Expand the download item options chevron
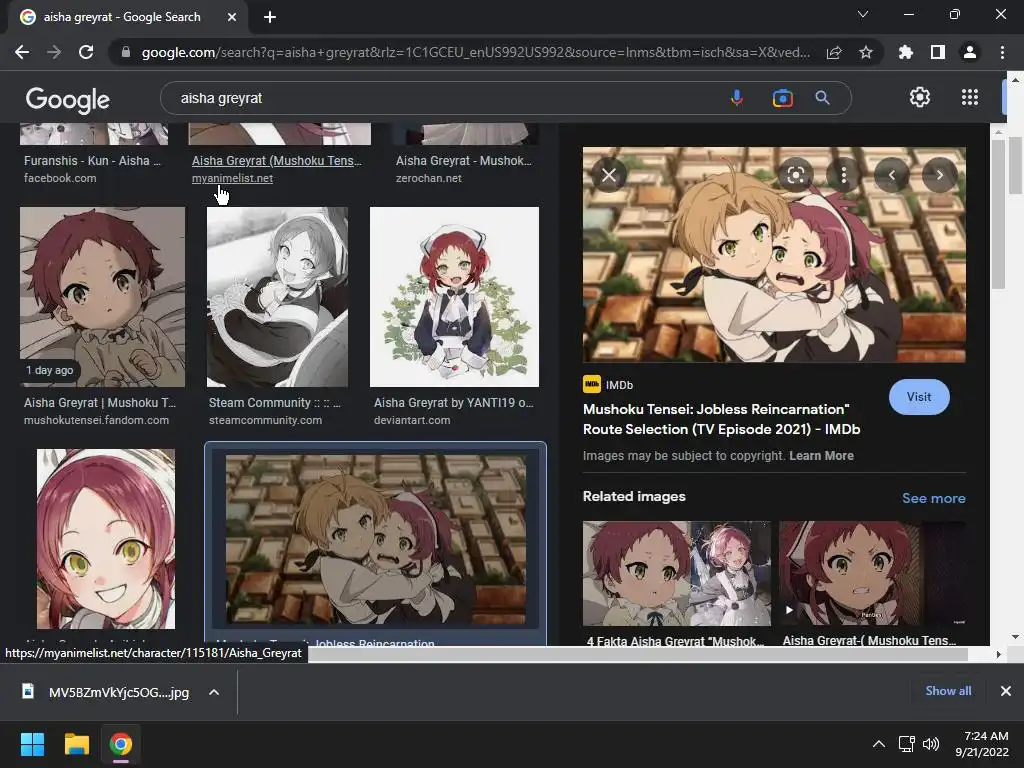The image size is (1024, 768). 214,692
